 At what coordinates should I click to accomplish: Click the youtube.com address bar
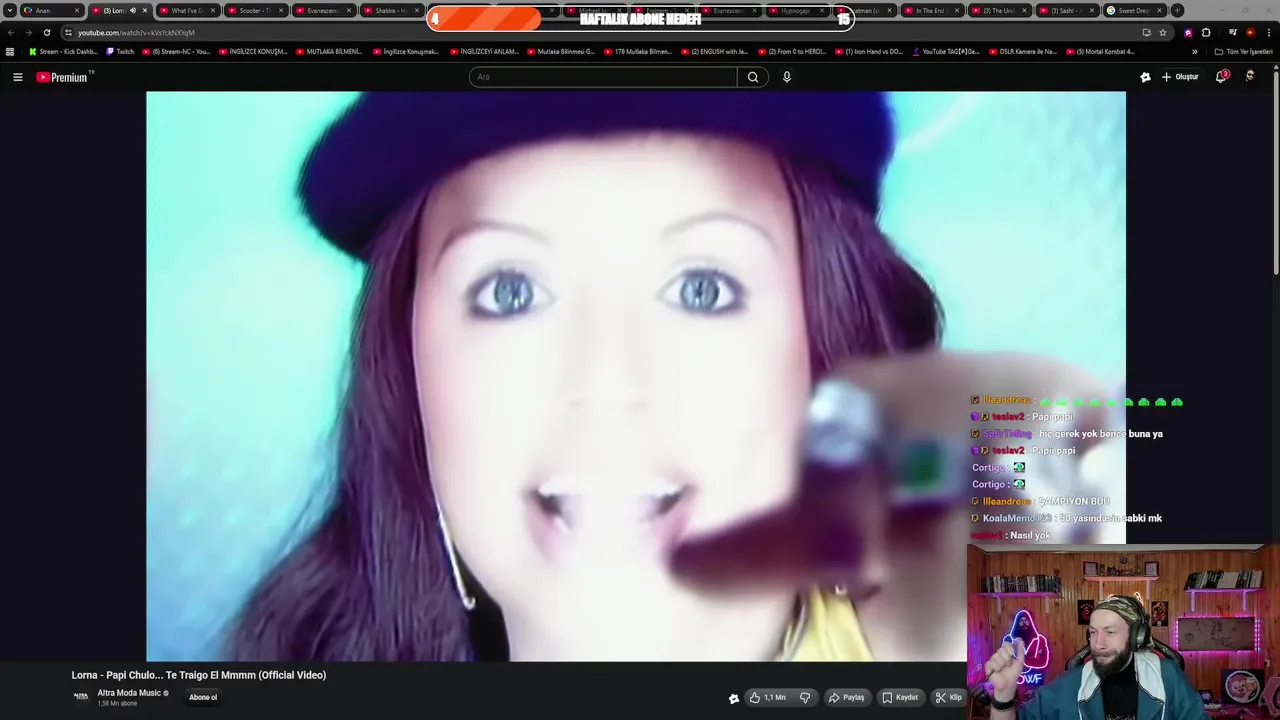(600, 32)
